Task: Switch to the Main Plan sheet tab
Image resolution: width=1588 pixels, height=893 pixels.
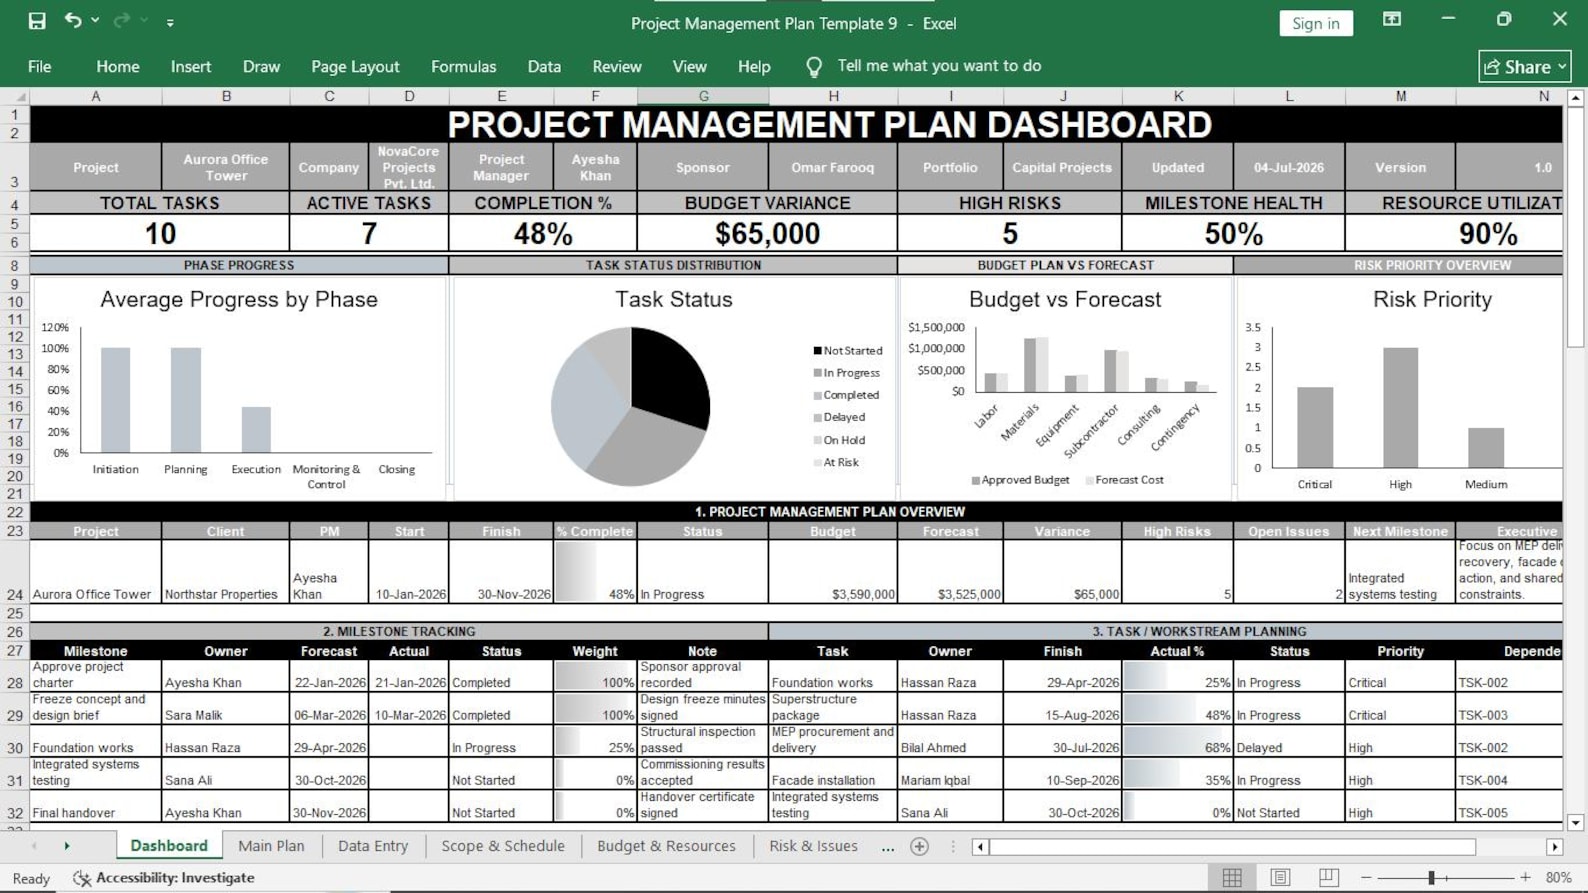Action: coord(271,846)
